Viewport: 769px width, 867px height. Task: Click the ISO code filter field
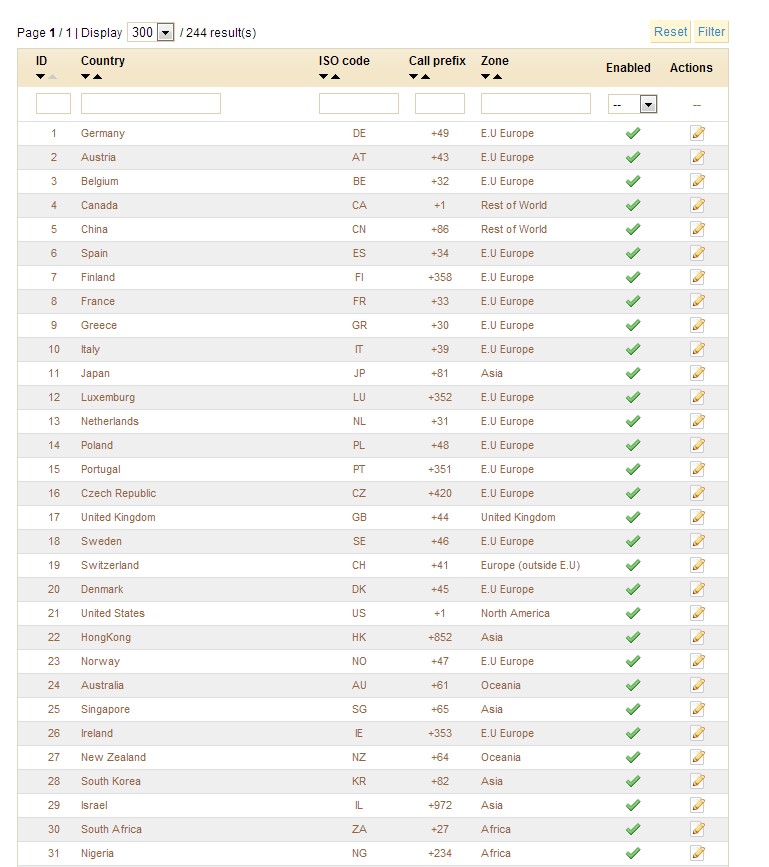click(x=358, y=104)
